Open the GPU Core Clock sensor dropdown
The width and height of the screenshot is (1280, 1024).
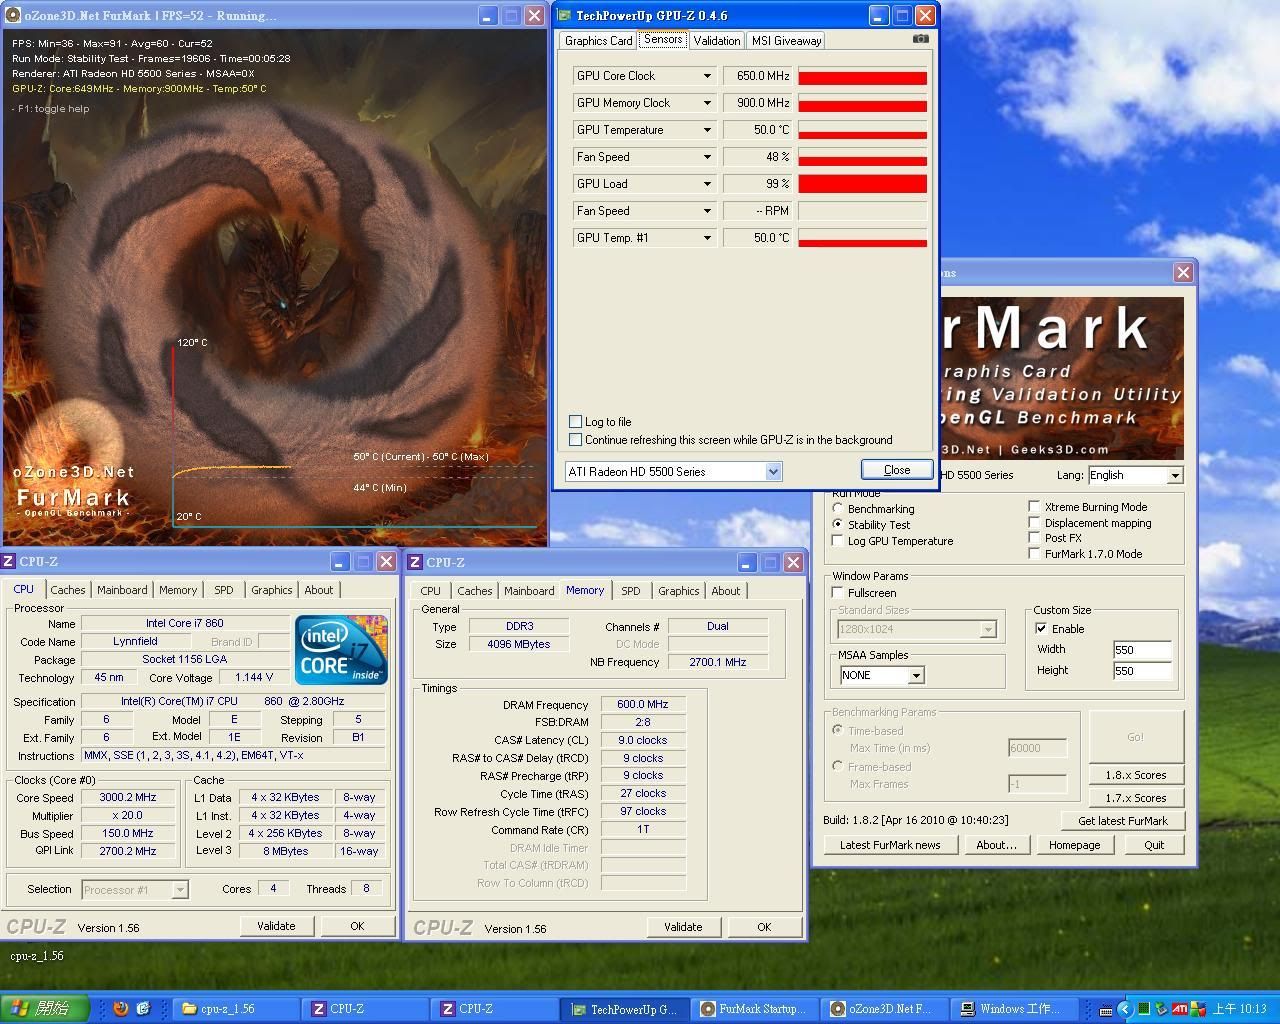click(707, 76)
